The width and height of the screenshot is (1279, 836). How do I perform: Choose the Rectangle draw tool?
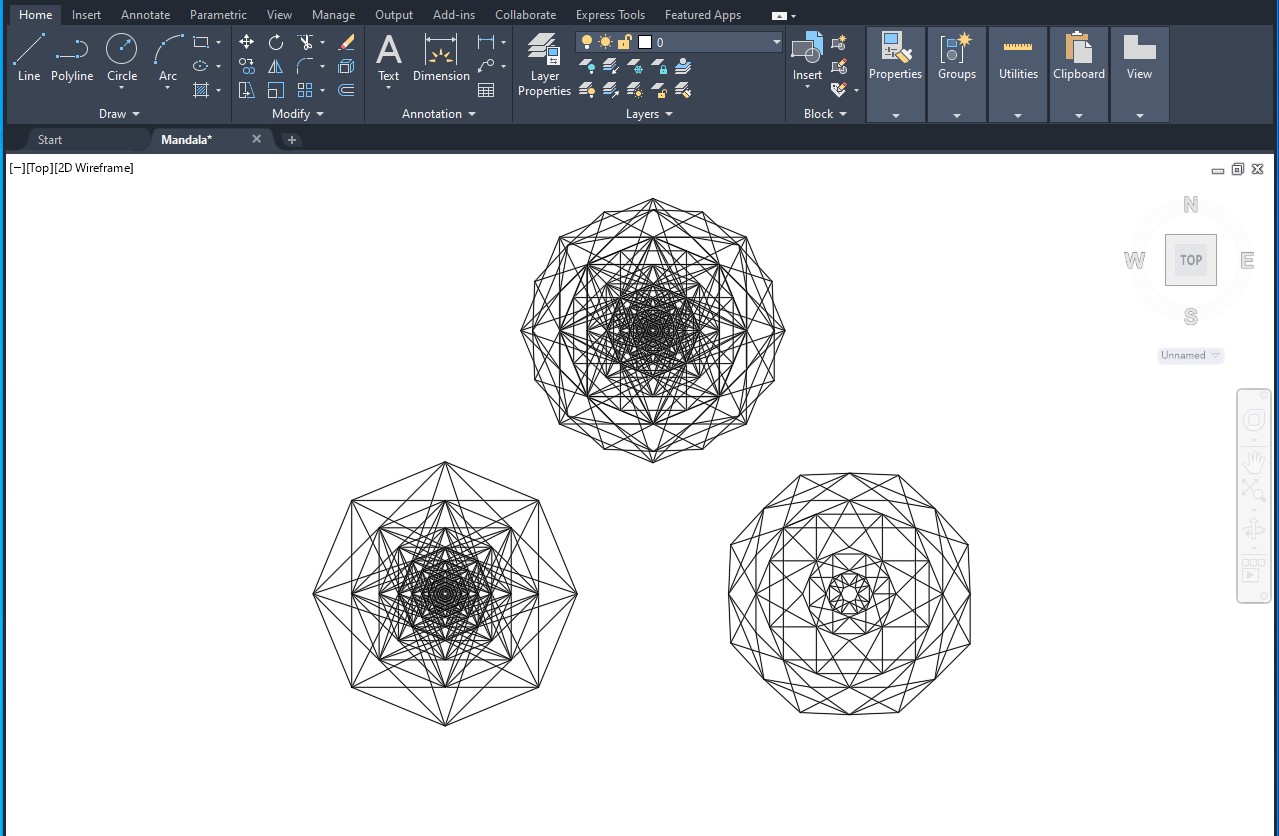[201, 42]
